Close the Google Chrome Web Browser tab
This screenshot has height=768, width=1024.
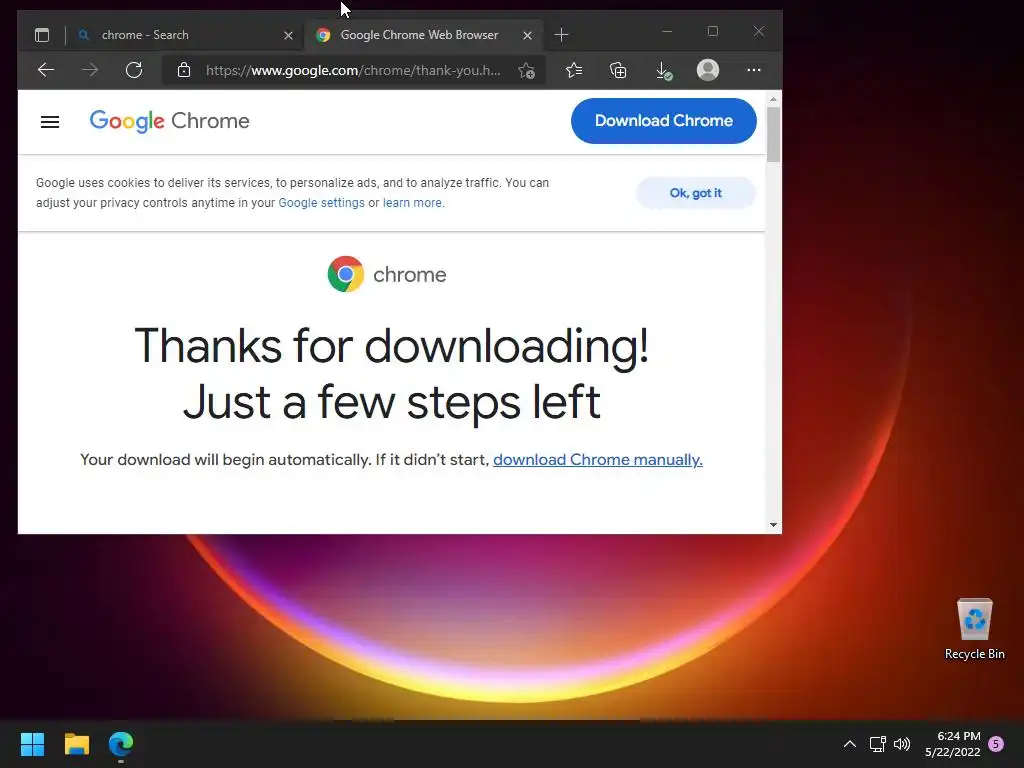coord(527,35)
